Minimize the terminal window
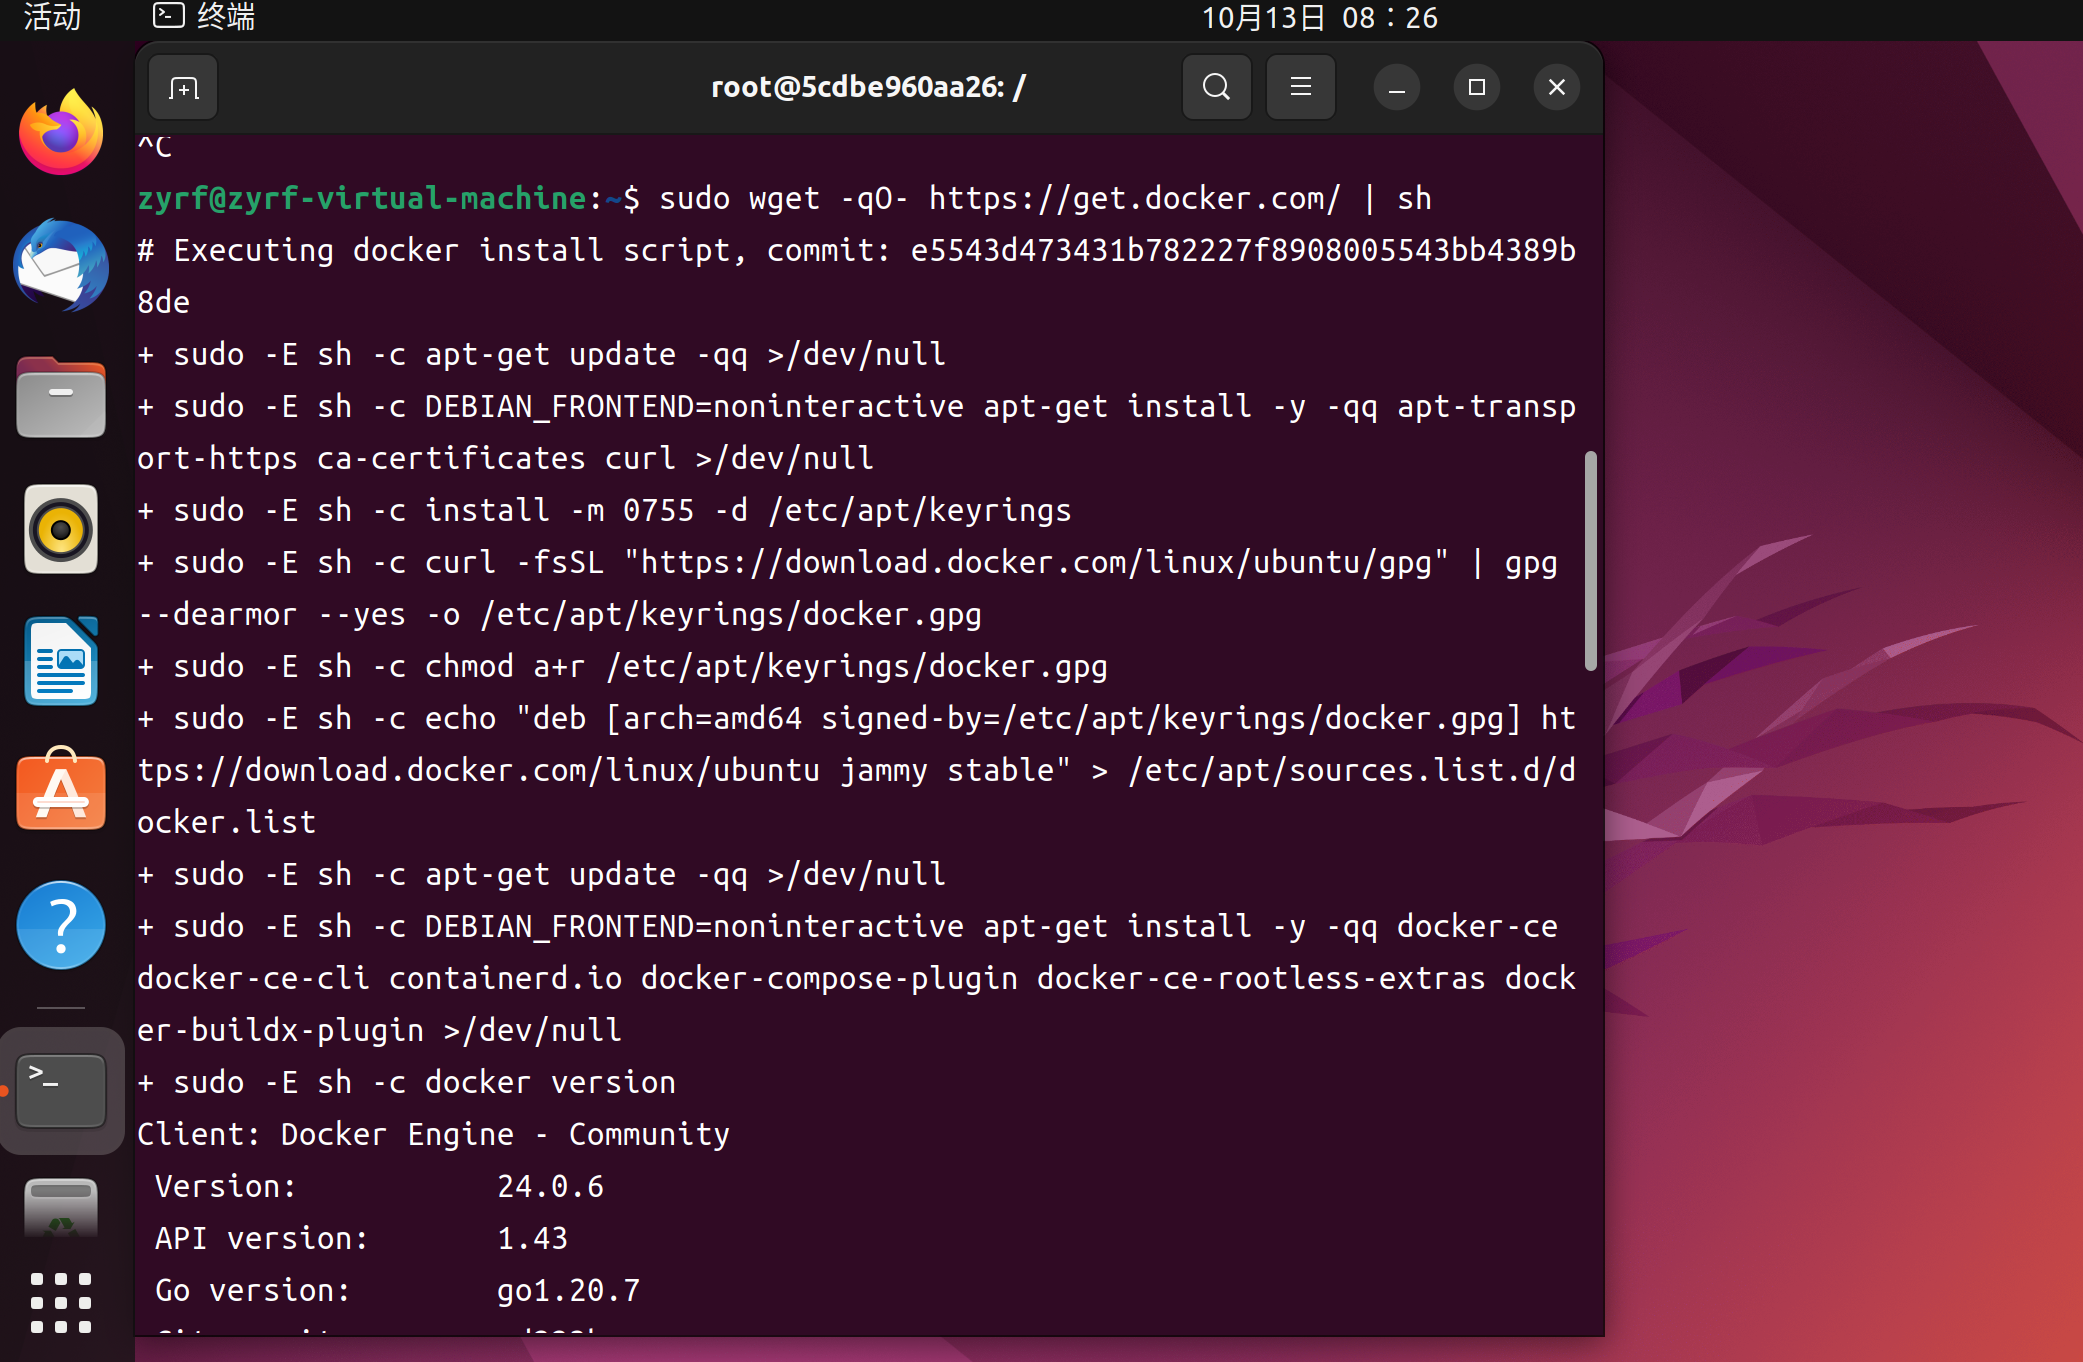This screenshot has width=2083, height=1362. click(x=1396, y=88)
